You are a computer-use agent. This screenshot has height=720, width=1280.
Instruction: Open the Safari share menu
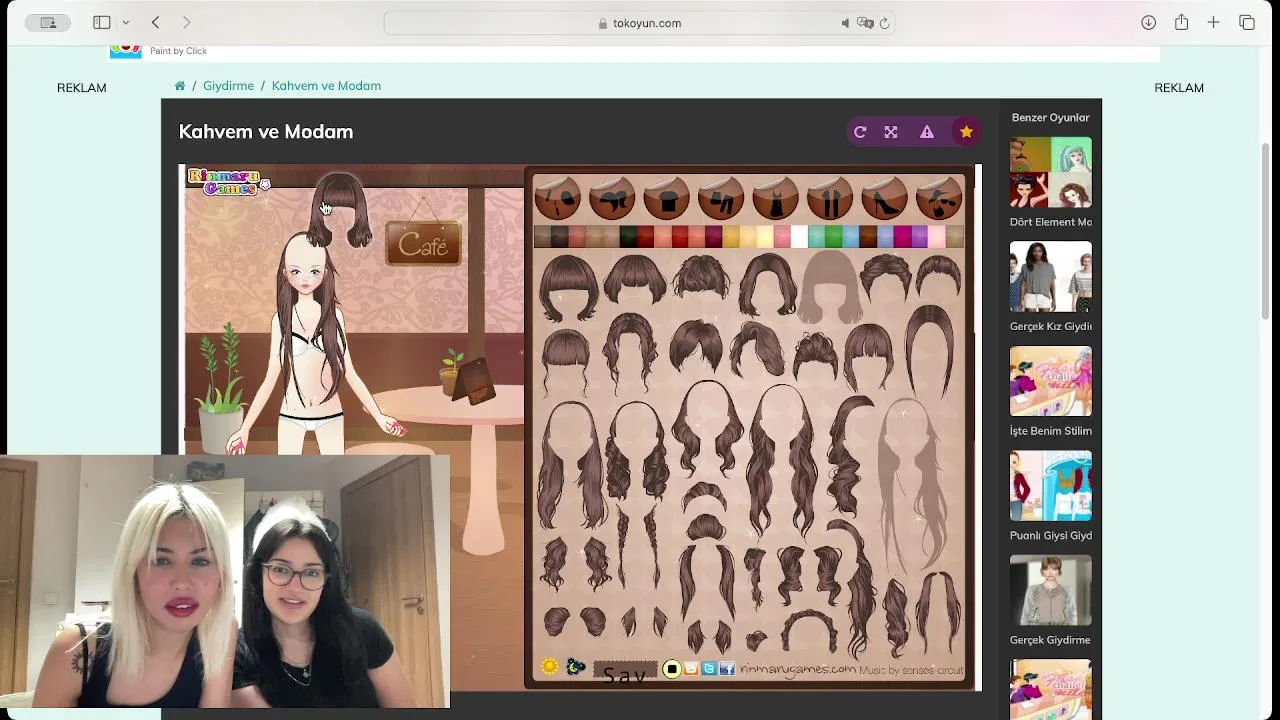(1181, 22)
